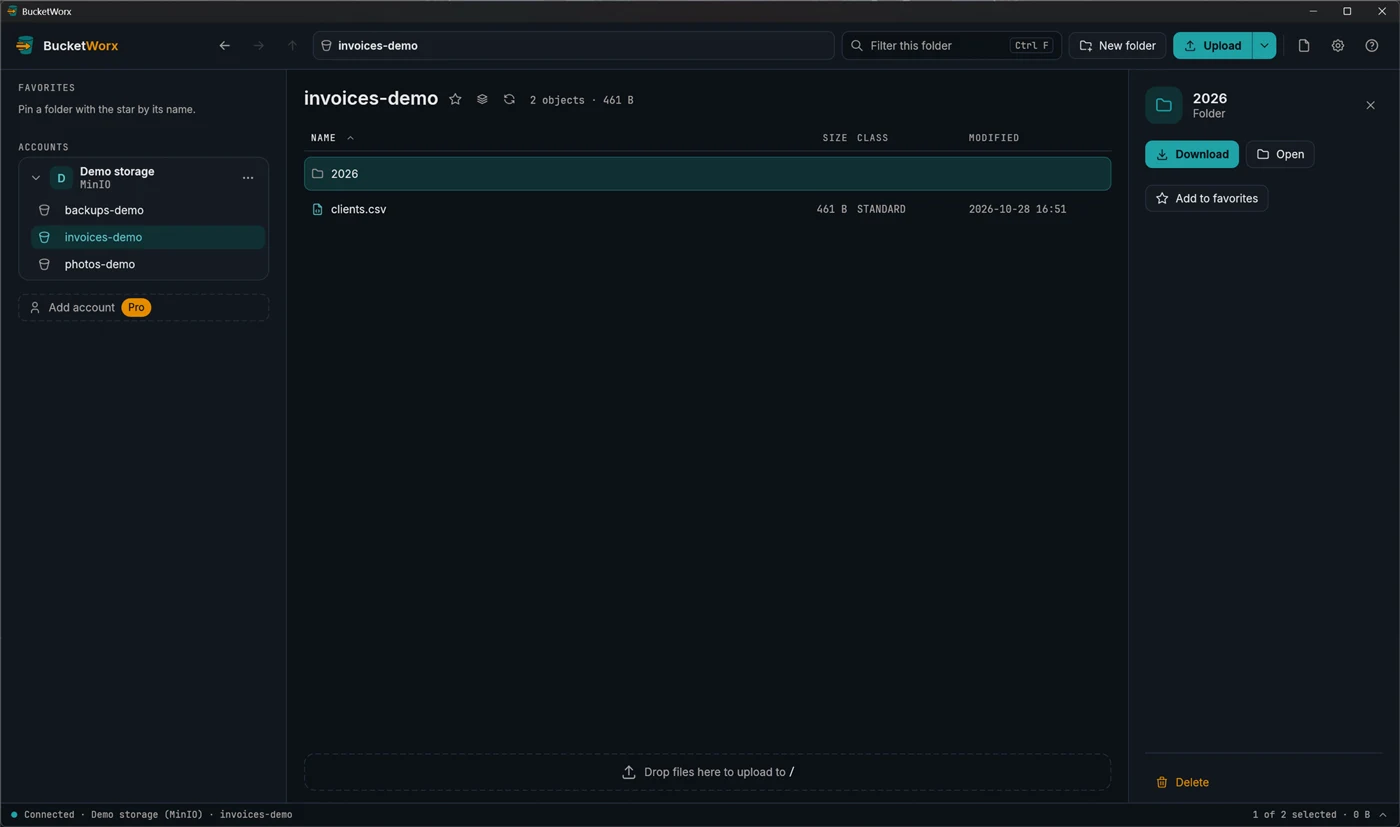Delete the selected 2026 folder
The image size is (1400, 827).
[x=1182, y=782]
